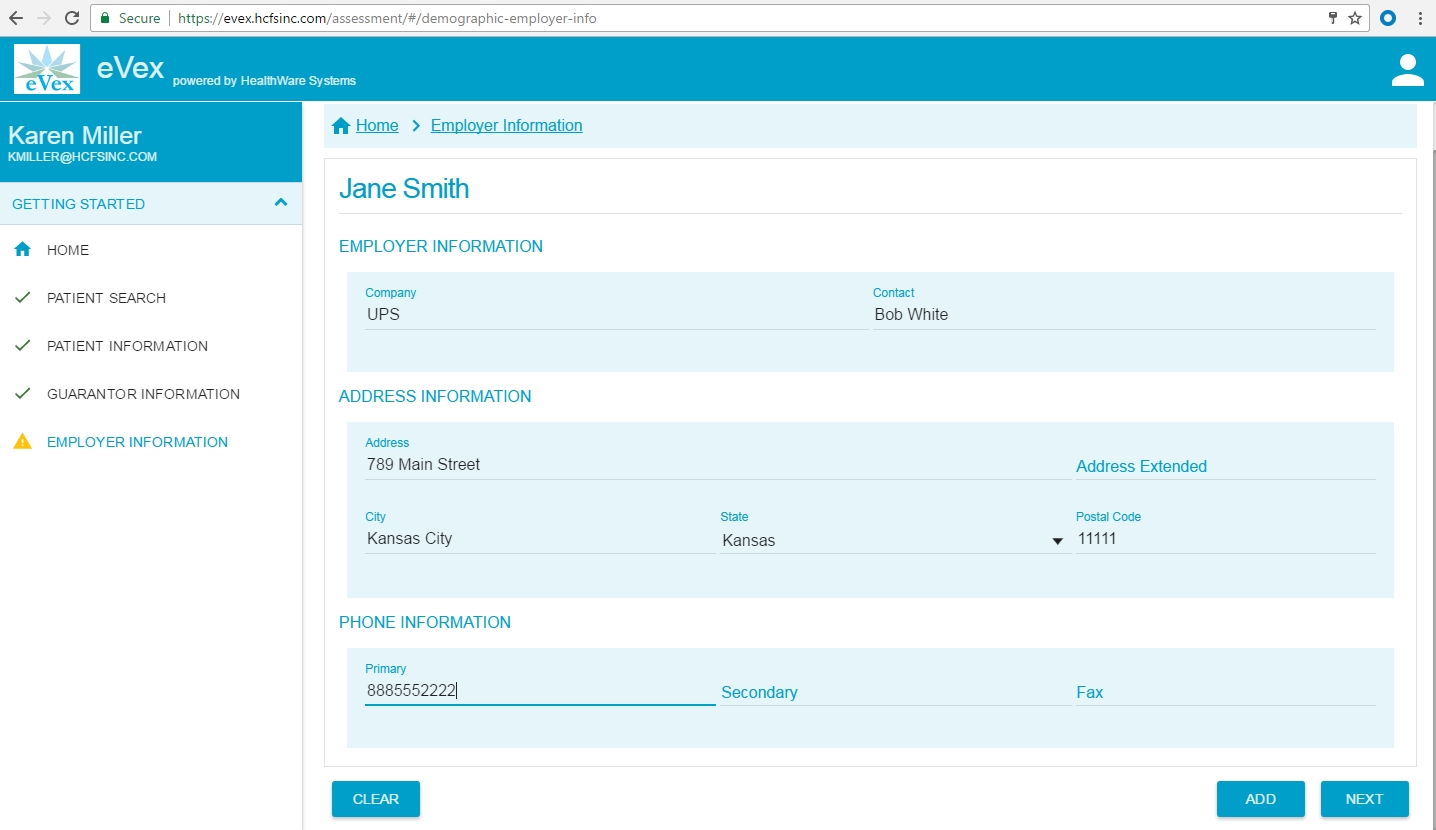Viewport: 1436px width, 830px height.
Task: Click the eVex logo in header
Action: coord(47,69)
